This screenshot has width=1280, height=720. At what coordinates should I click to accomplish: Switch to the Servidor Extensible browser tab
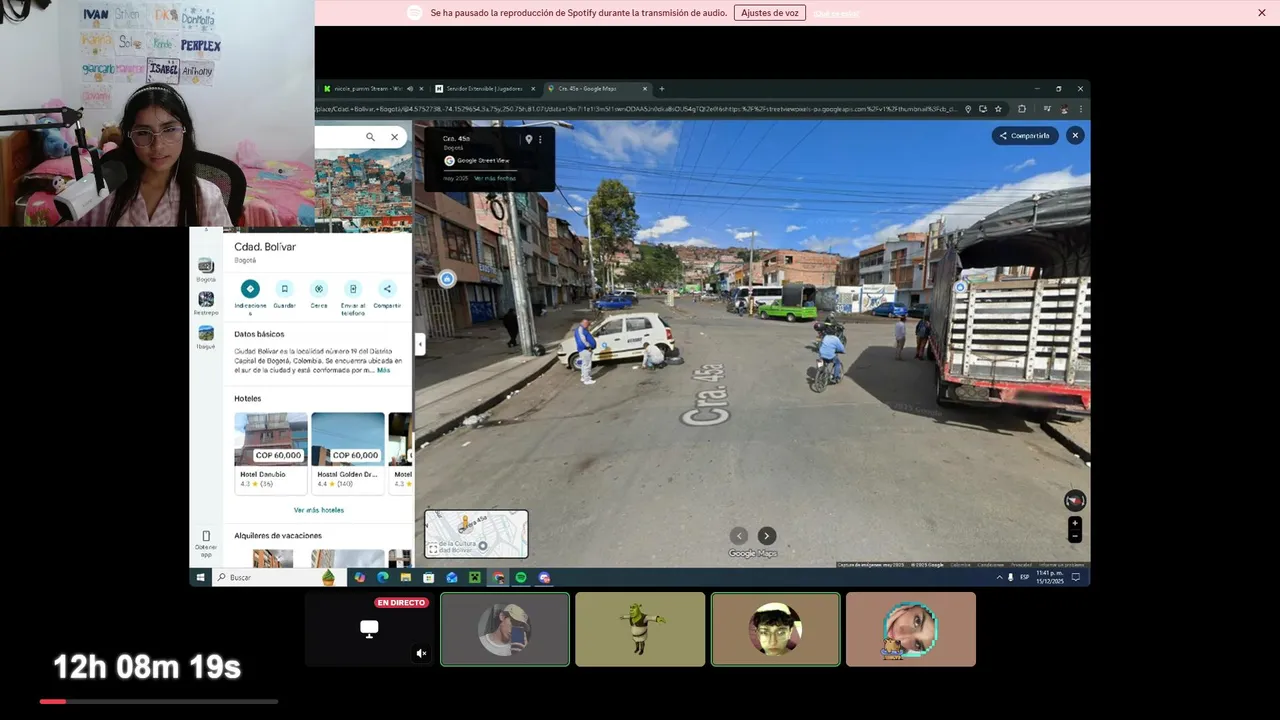tap(485, 89)
